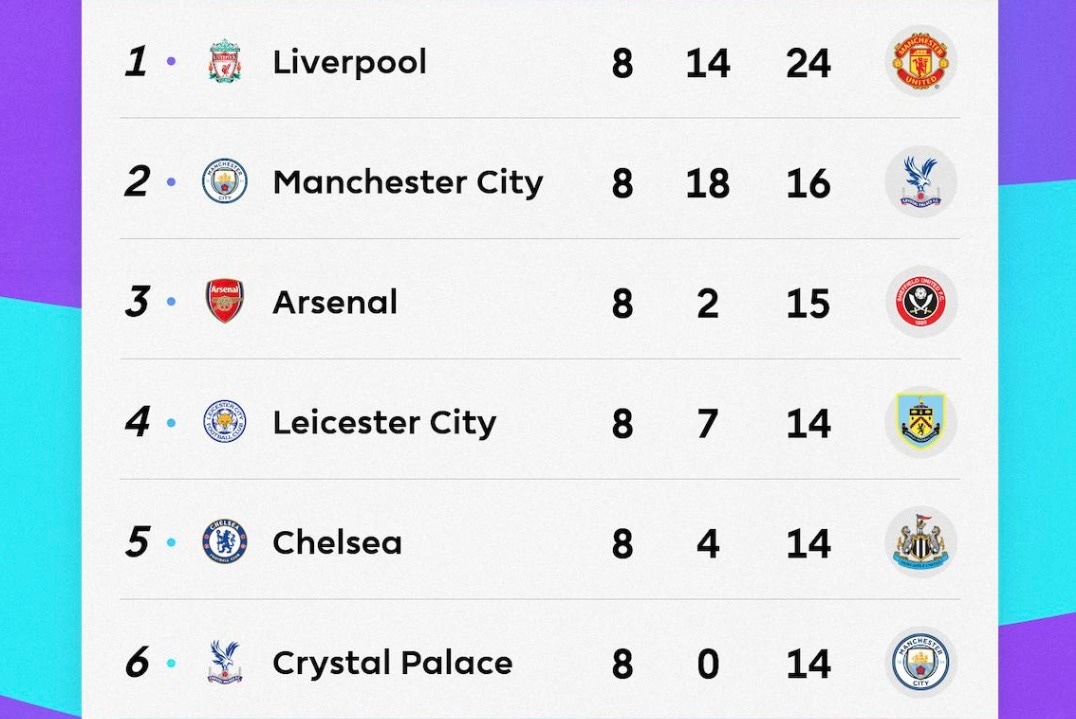Click the Leicester City club crest
The image size is (1076, 719).
pos(225,422)
